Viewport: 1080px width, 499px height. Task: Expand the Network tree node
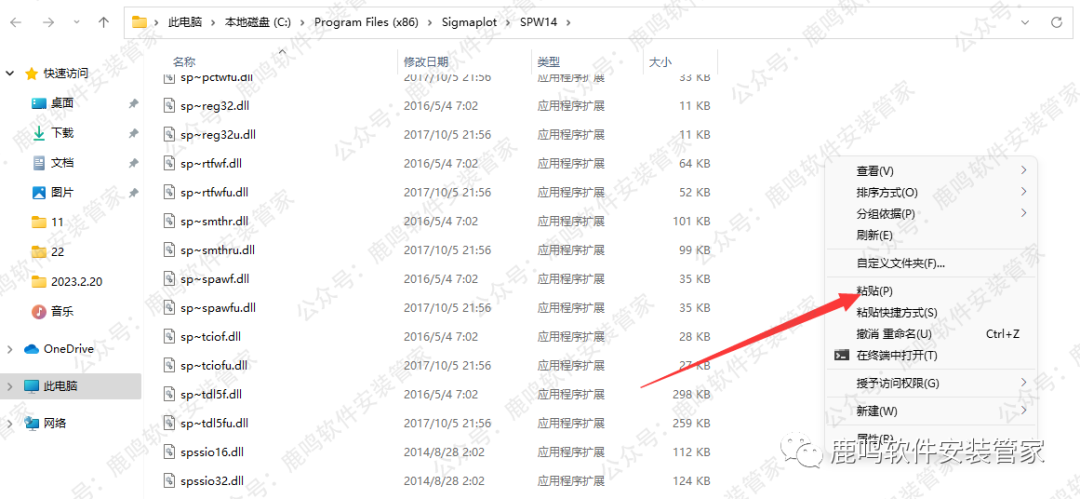point(10,423)
